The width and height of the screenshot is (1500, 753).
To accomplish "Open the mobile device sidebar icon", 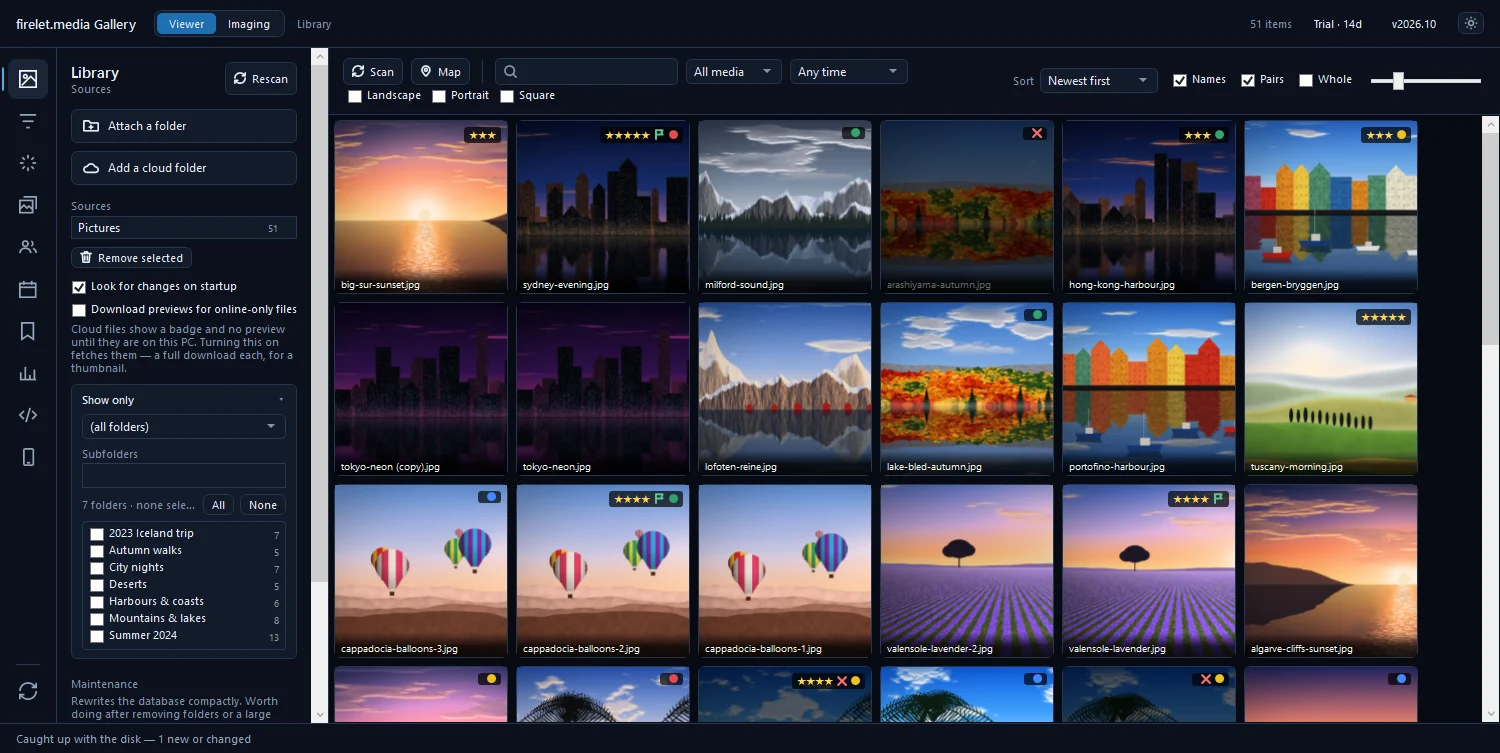I will tap(28, 457).
